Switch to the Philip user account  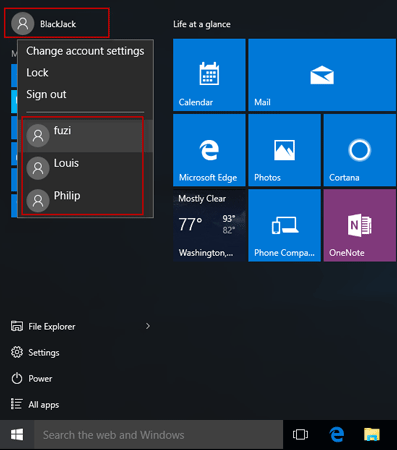pos(86,201)
